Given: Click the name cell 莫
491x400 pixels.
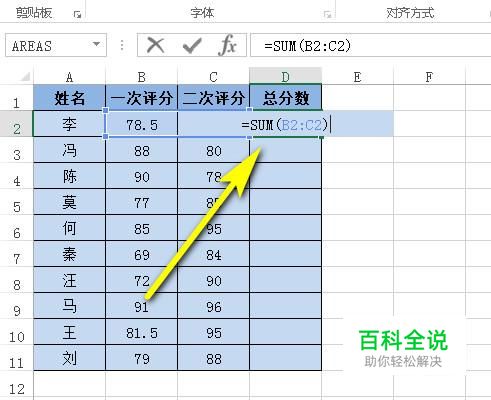Looking at the screenshot, I should coord(69,202).
